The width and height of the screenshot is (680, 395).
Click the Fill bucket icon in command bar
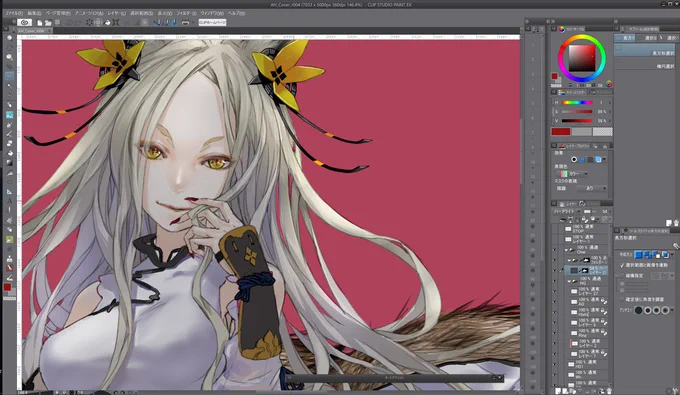107,23
